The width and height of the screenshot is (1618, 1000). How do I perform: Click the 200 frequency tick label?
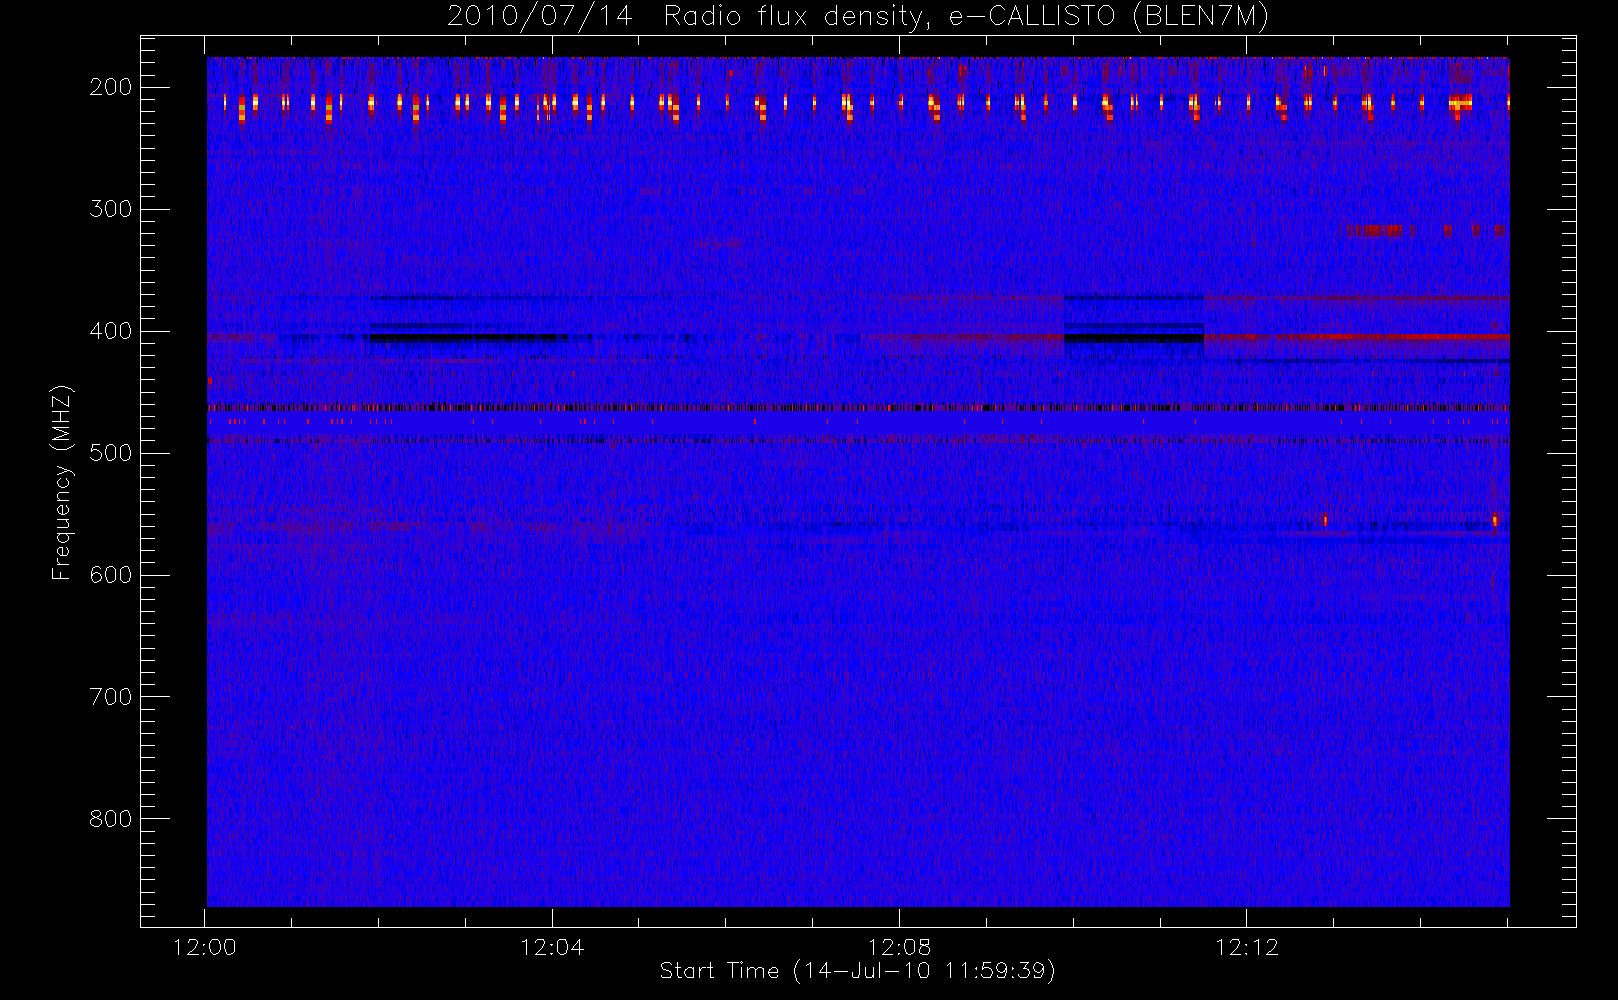click(110, 87)
